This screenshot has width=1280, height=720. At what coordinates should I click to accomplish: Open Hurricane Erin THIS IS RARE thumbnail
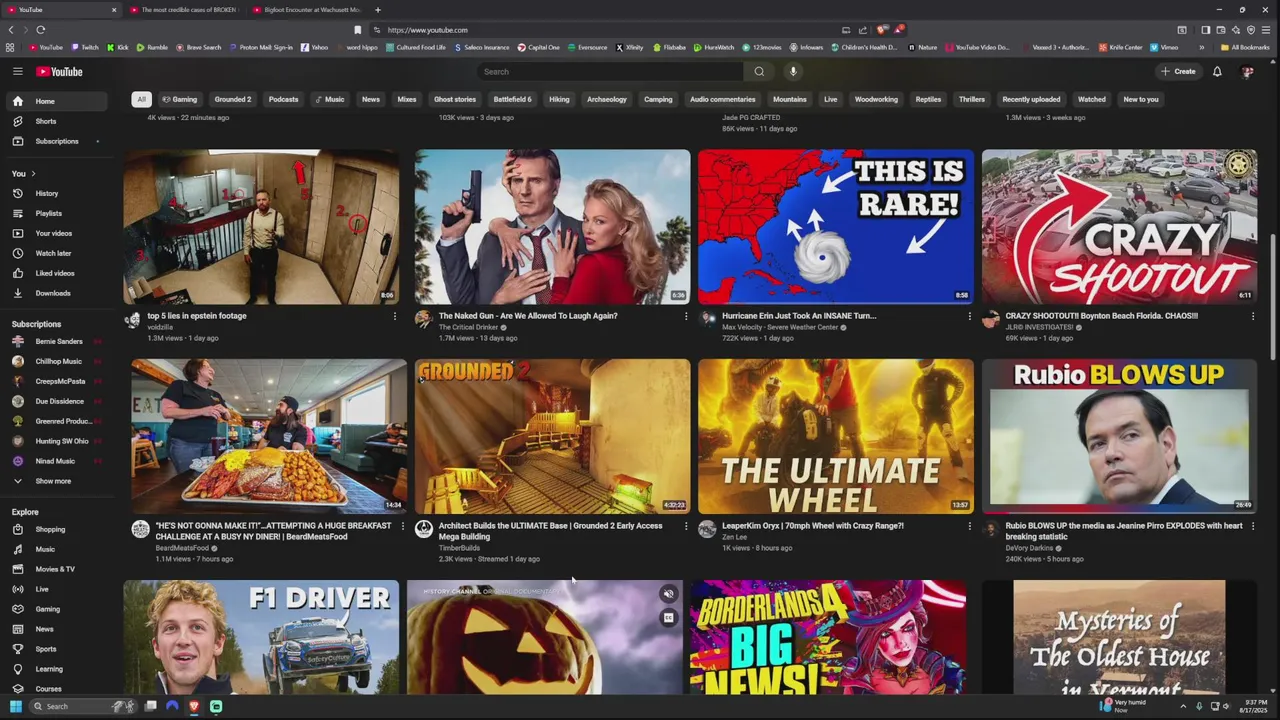tap(835, 226)
